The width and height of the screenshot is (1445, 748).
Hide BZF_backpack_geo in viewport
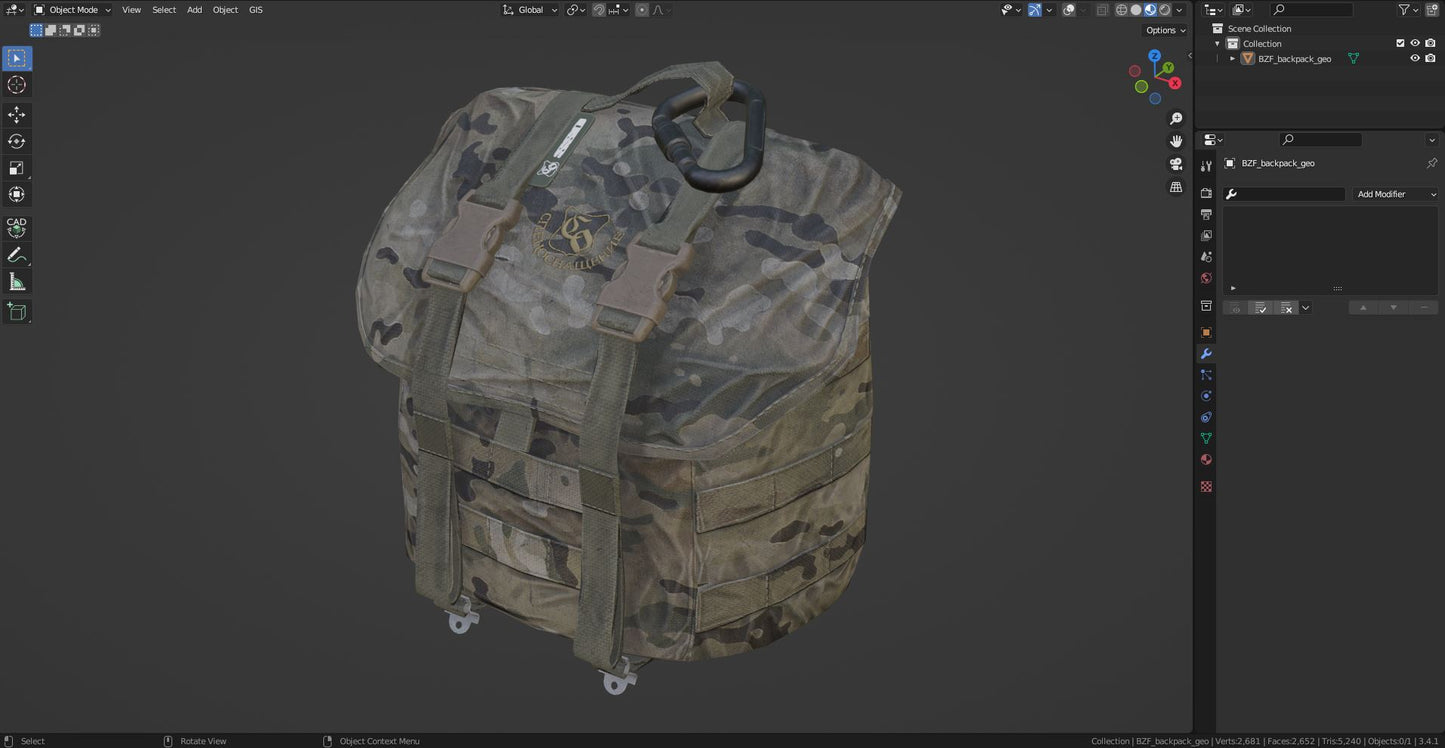coord(1415,59)
